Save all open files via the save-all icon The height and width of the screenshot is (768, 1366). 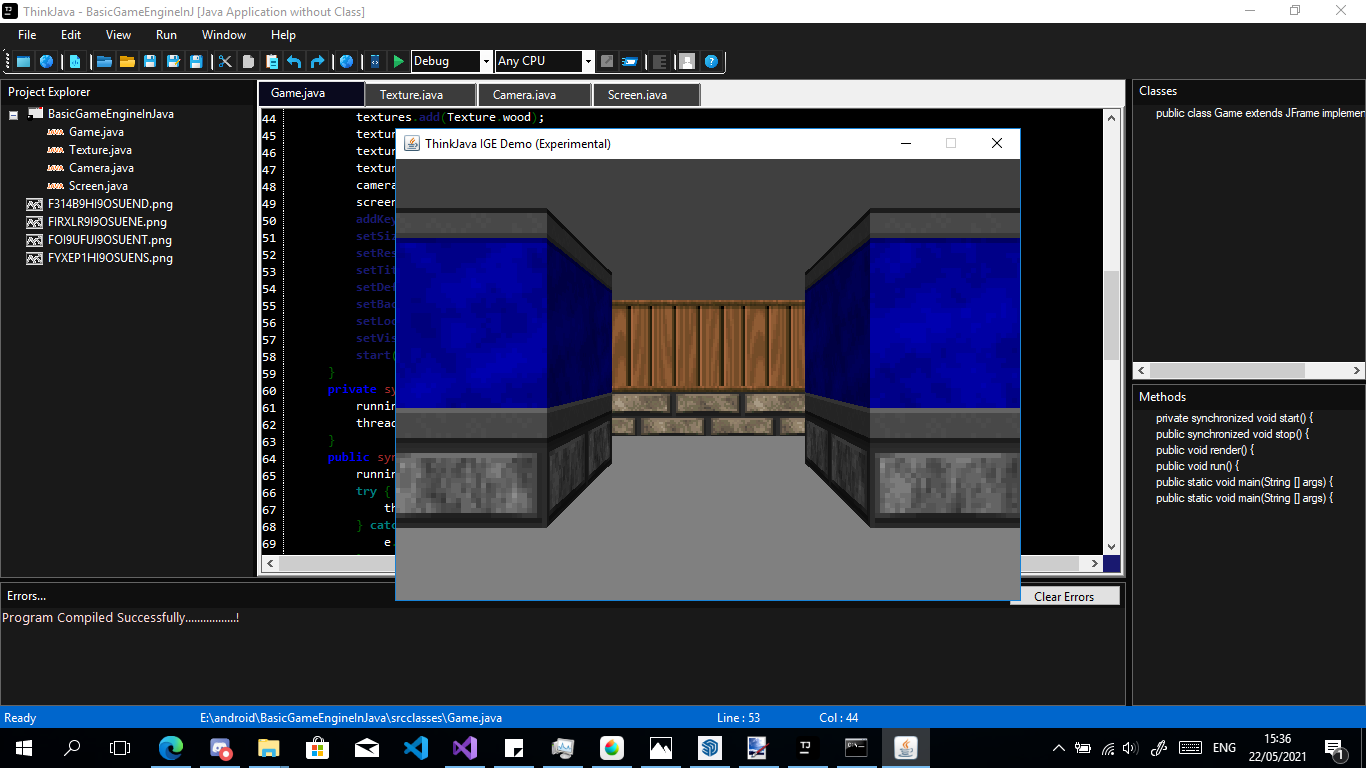pos(196,61)
